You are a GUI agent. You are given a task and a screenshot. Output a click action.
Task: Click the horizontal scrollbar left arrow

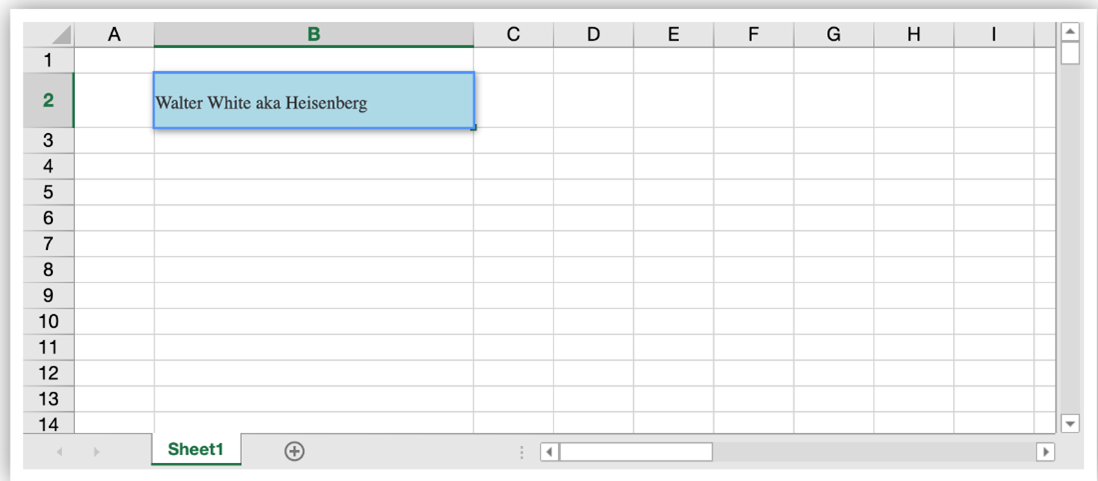point(549,452)
